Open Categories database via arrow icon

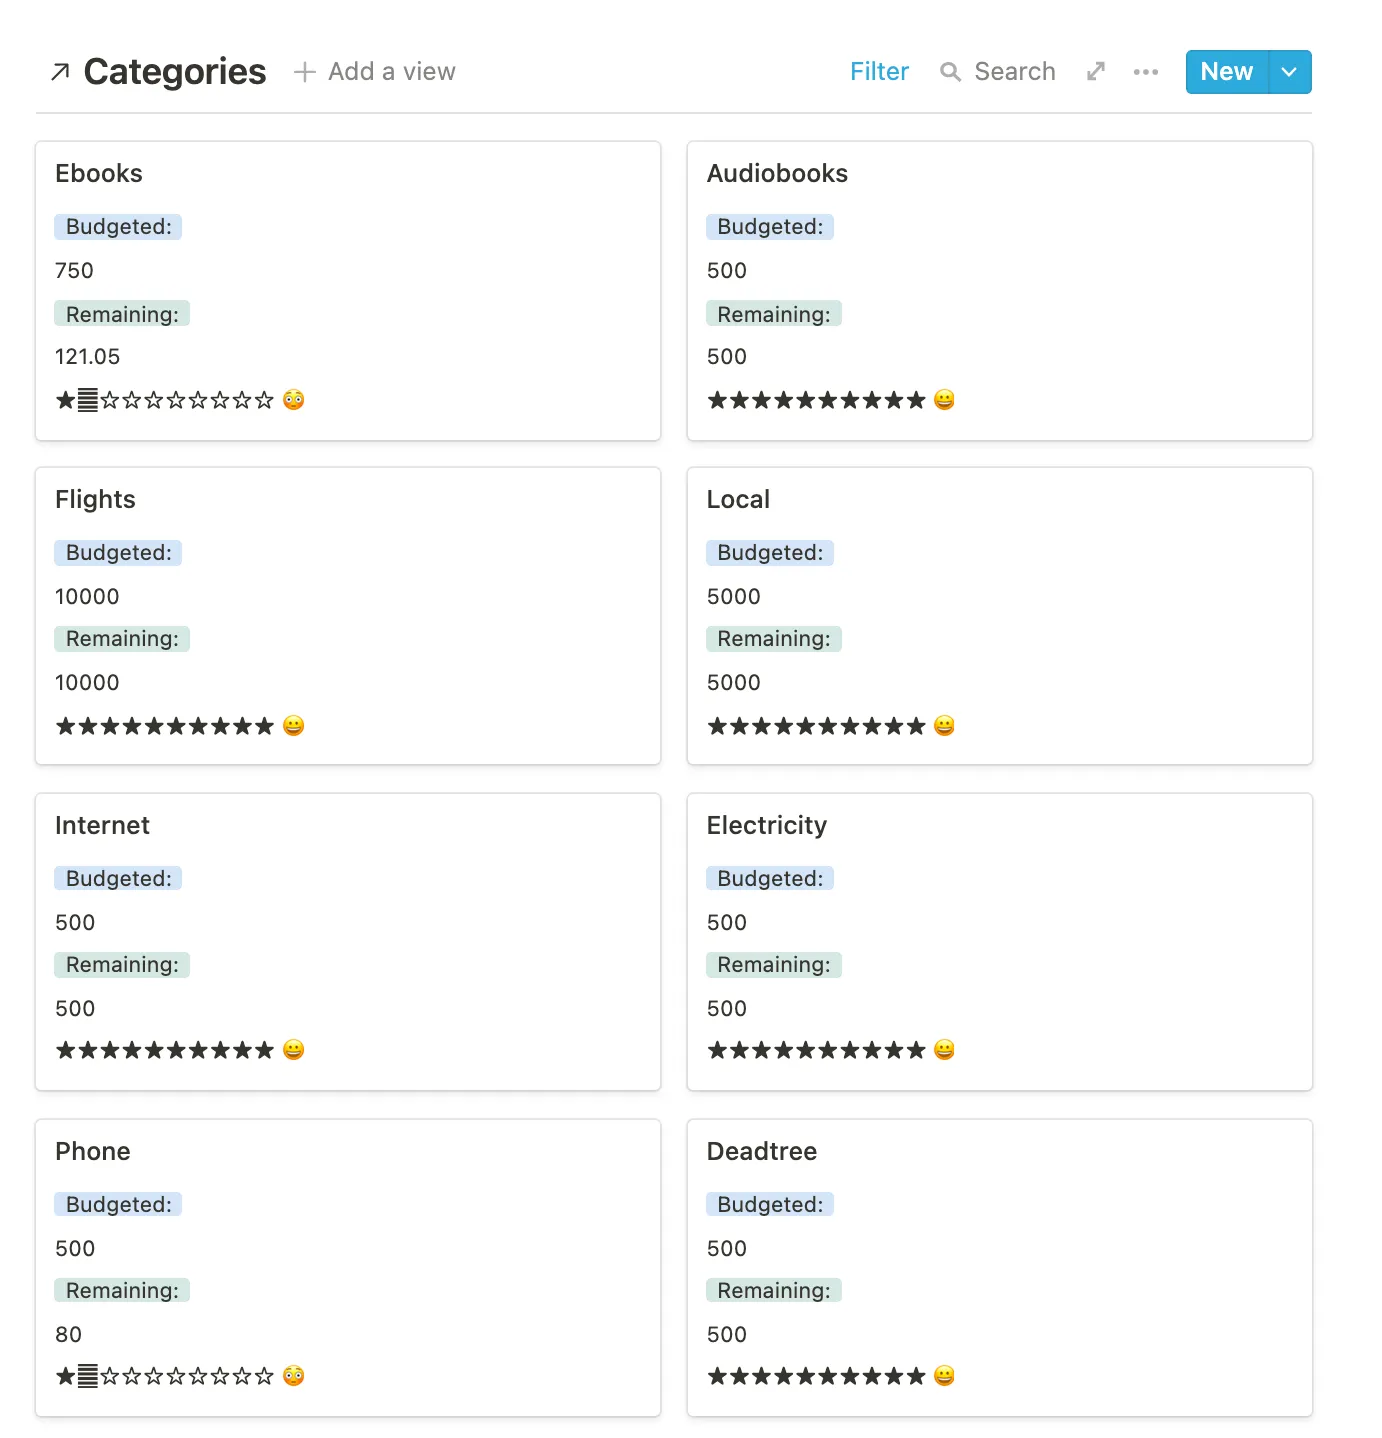click(60, 72)
